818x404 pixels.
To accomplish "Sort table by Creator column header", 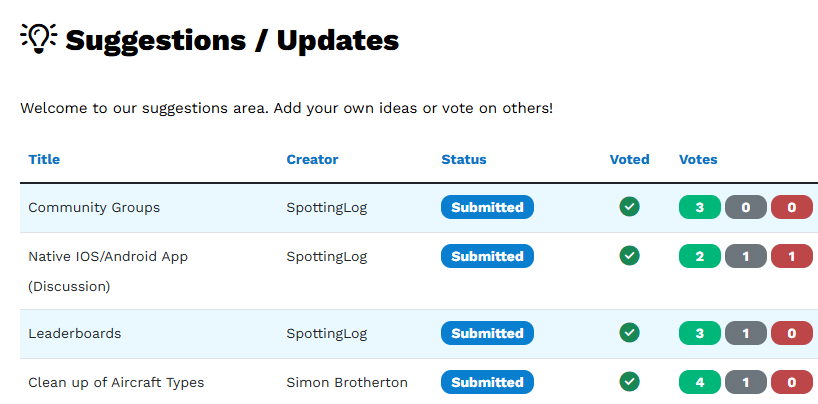I will coord(312,159).
